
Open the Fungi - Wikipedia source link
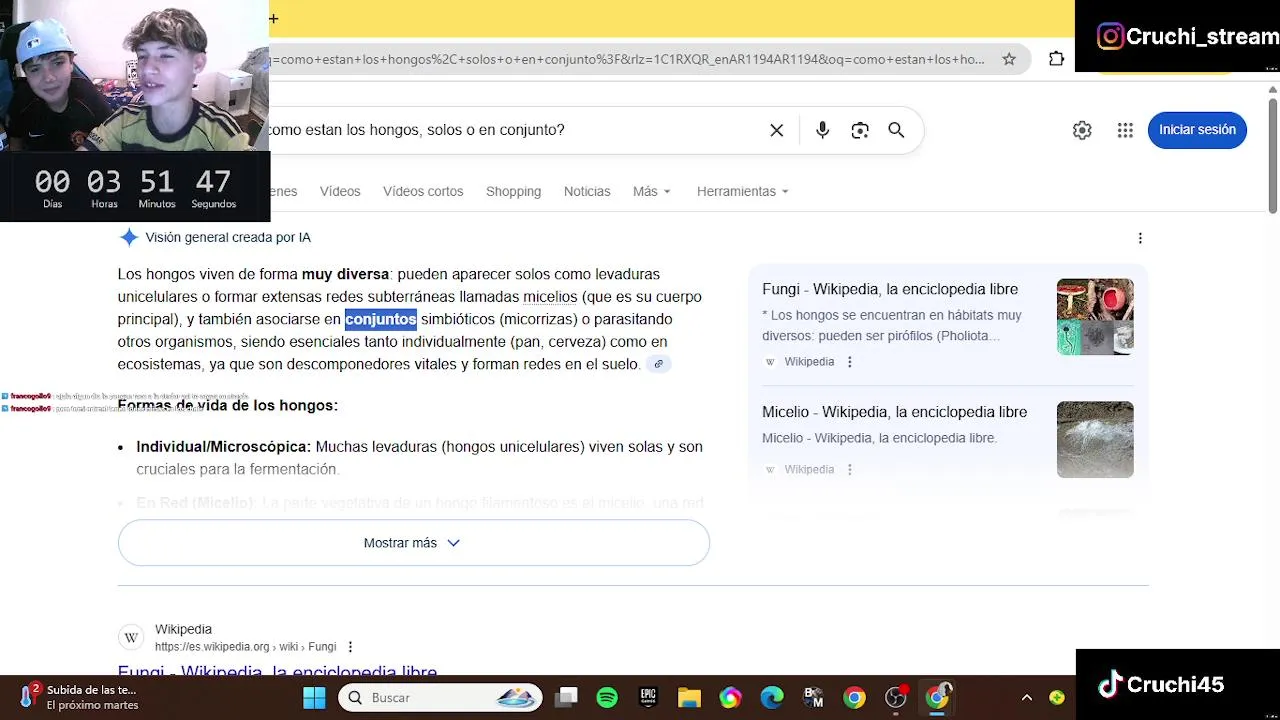coord(890,289)
